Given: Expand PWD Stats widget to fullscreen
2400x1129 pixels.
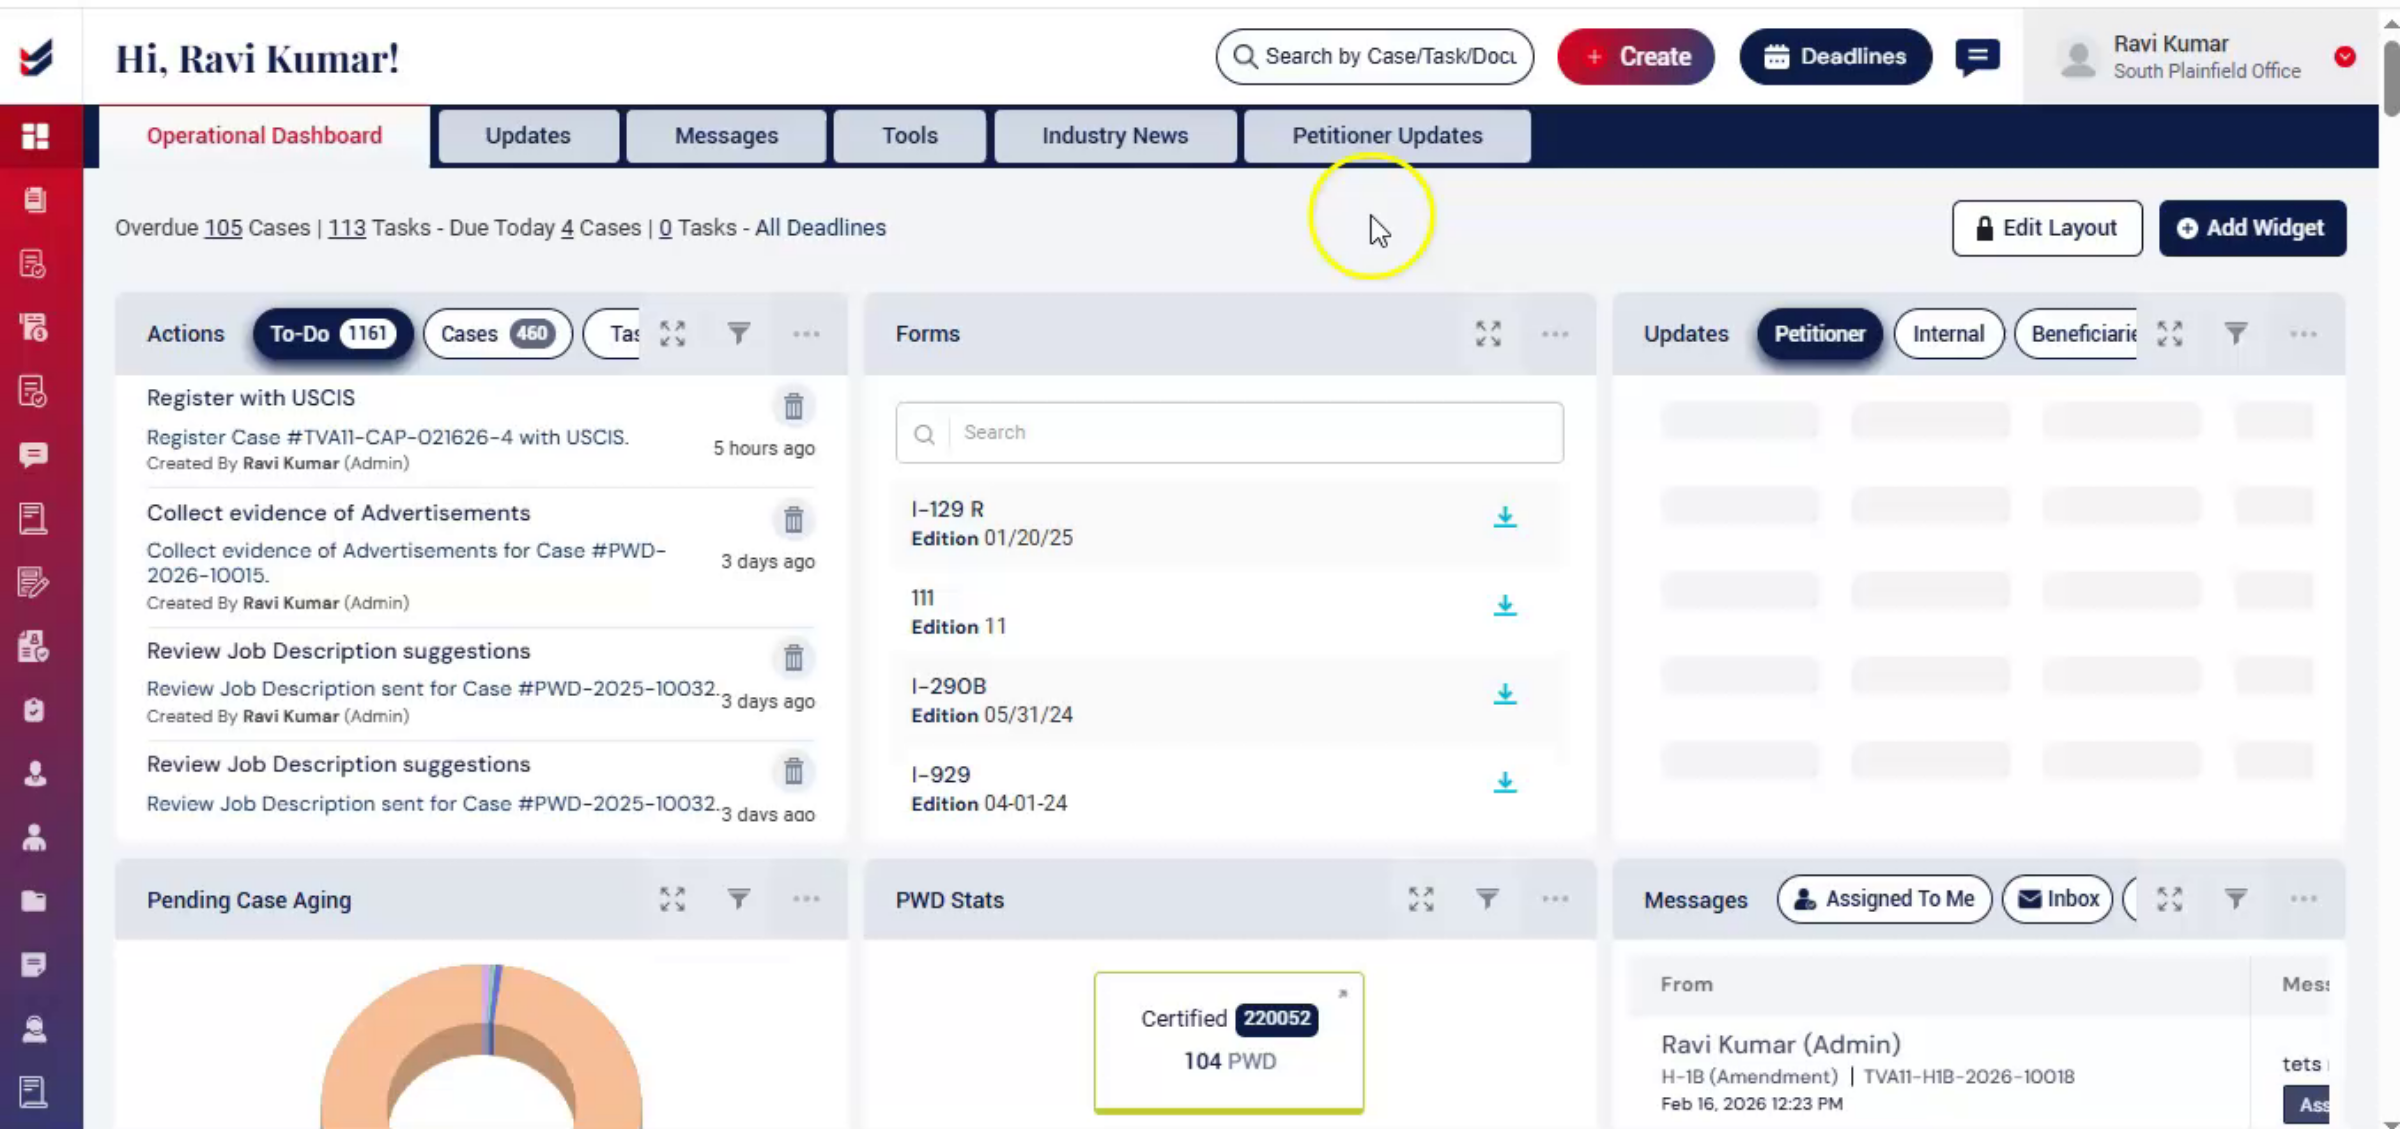Looking at the screenshot, I should pos(1421,899).
